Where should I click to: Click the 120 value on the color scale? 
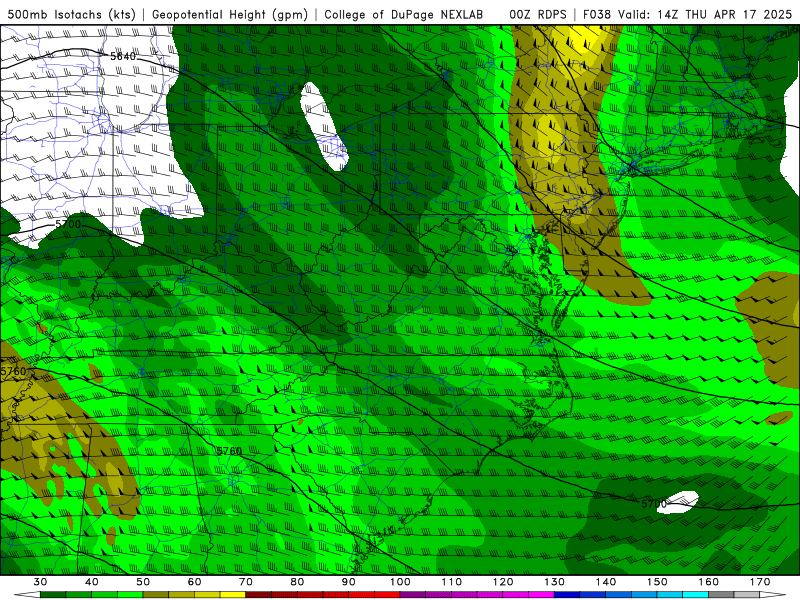503,582
